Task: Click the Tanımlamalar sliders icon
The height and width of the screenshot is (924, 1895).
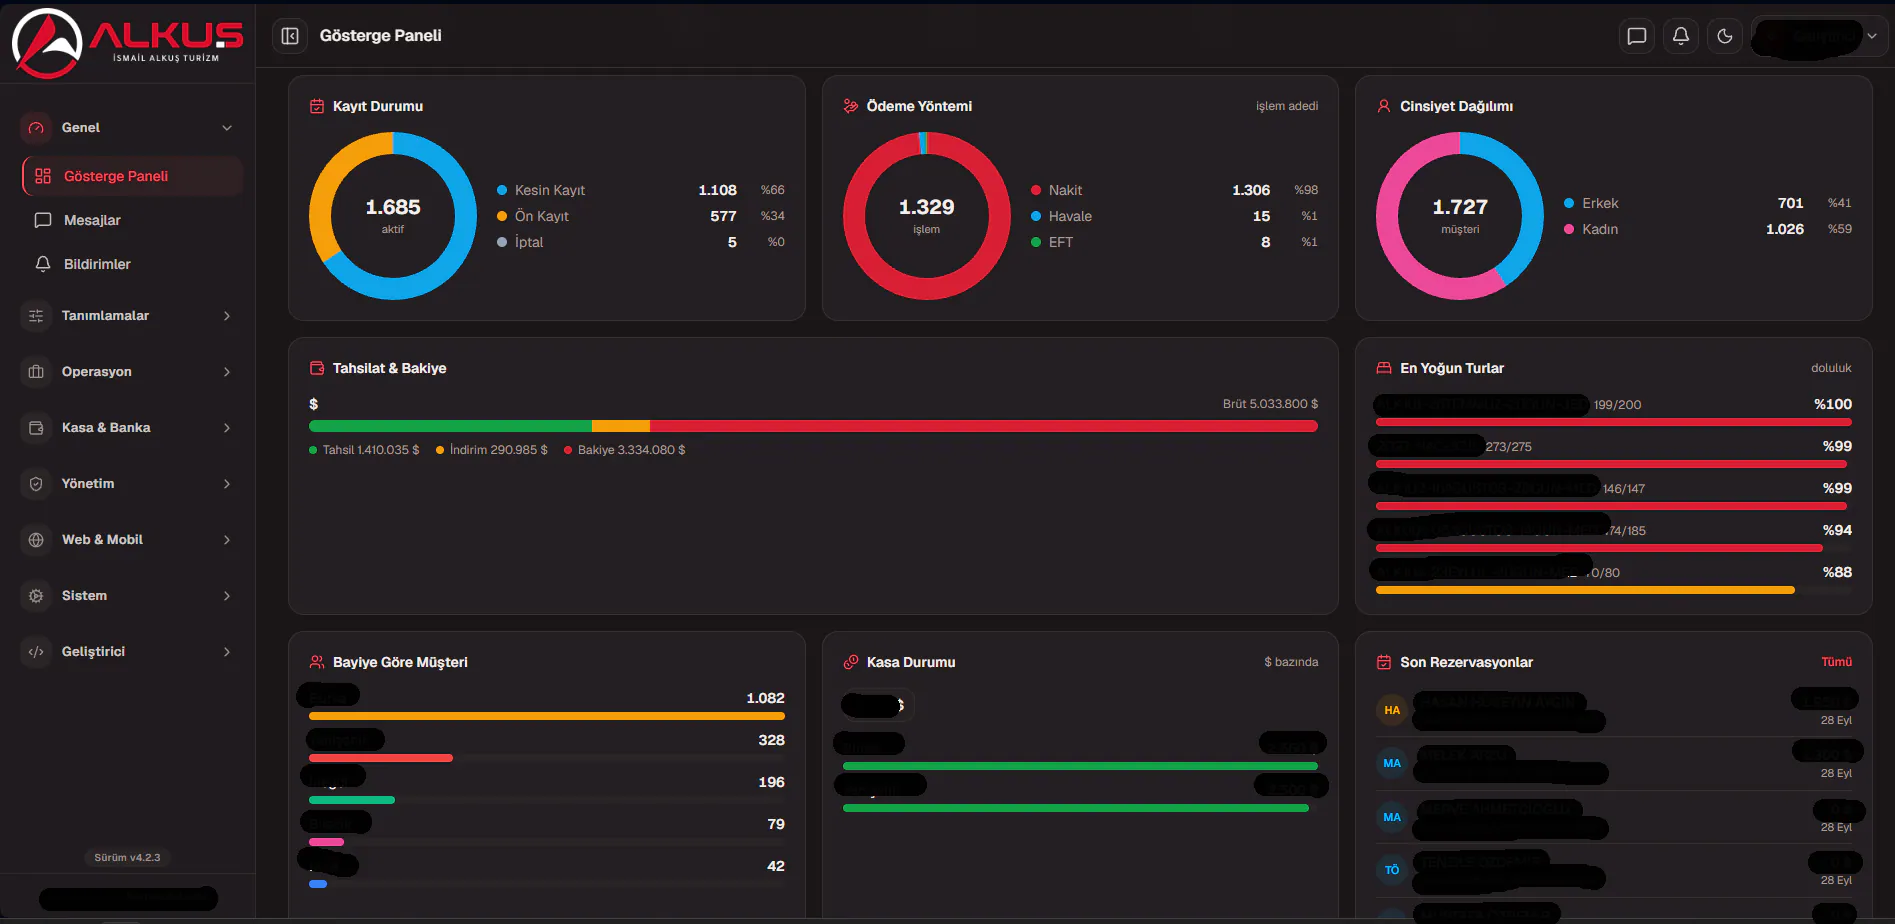Action: click(36, 316)
